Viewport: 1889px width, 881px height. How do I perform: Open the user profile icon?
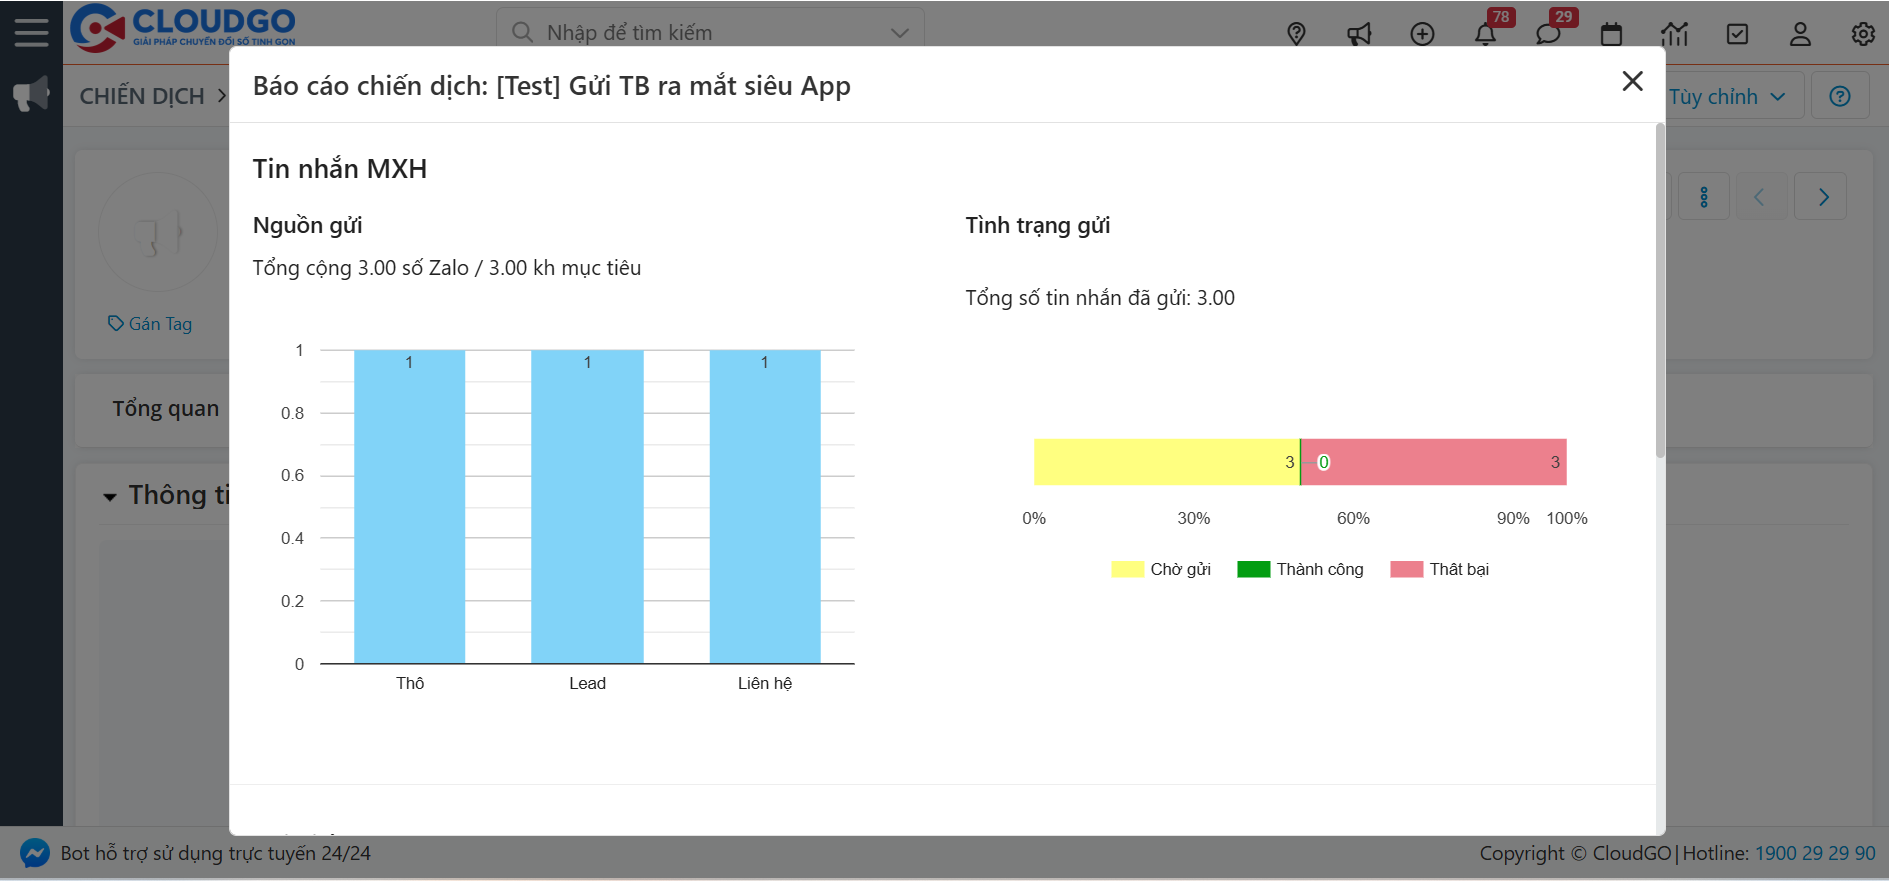click(x=1800, y=35)
